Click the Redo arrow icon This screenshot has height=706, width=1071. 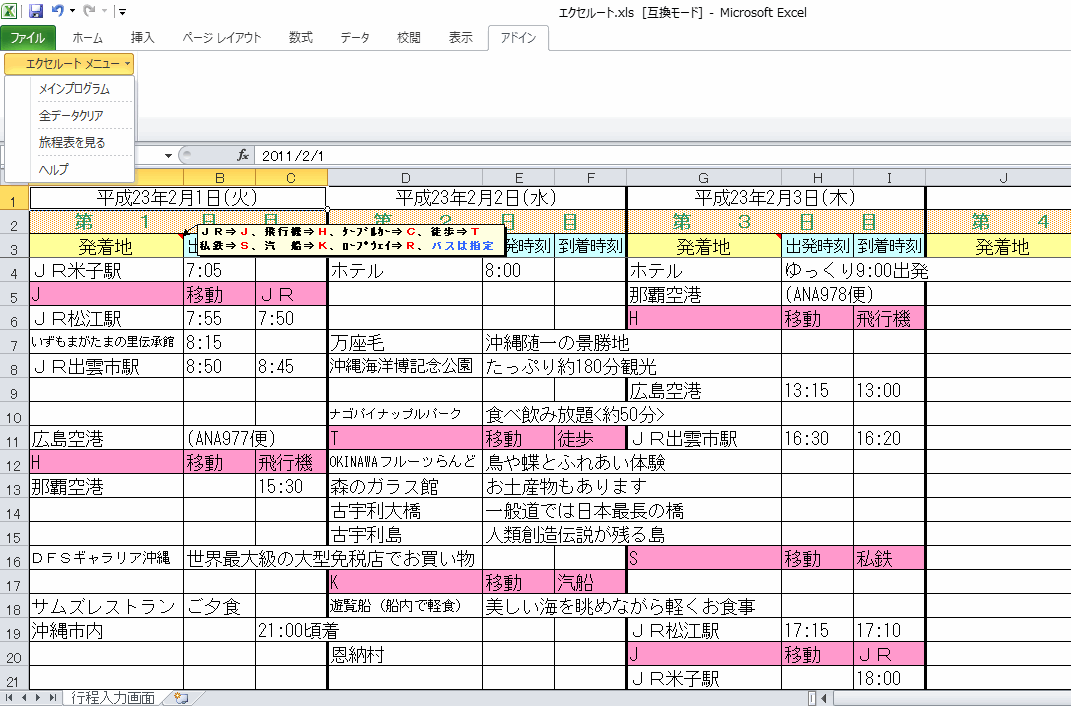pos(89,11)
